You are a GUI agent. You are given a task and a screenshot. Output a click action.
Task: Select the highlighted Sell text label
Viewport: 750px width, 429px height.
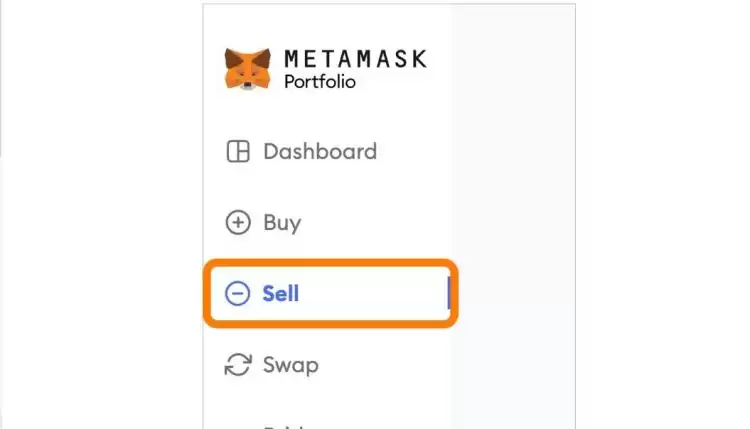tap(281, 293)
